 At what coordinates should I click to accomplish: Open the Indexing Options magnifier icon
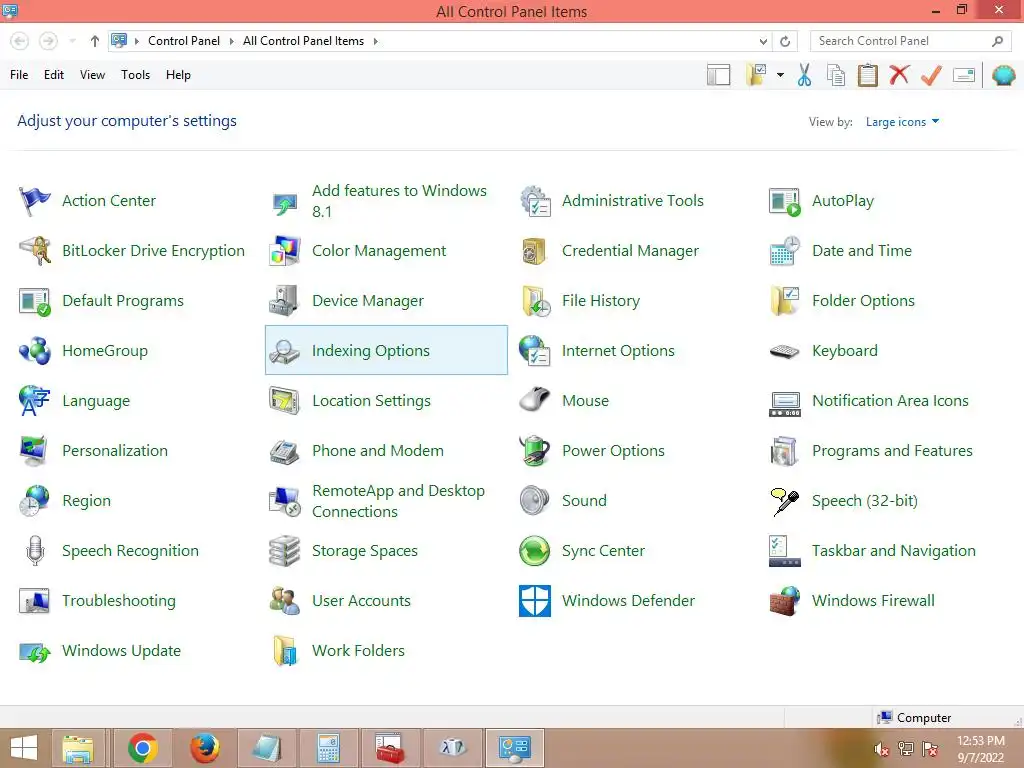[284, 351]
